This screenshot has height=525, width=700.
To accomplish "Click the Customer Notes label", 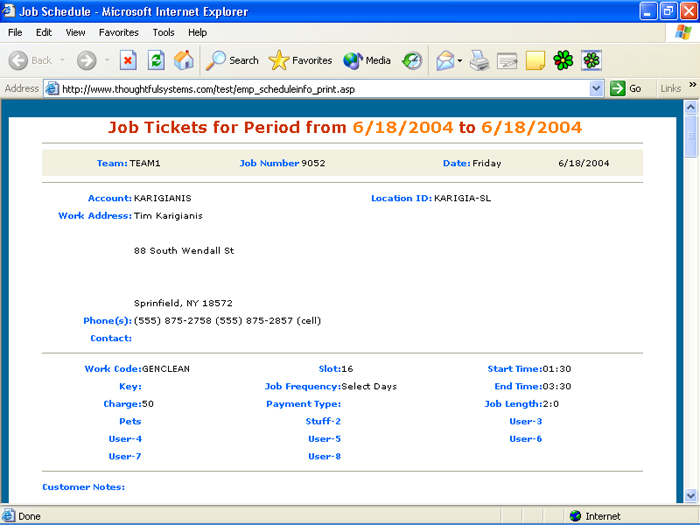I will click(x=83, y=487).
